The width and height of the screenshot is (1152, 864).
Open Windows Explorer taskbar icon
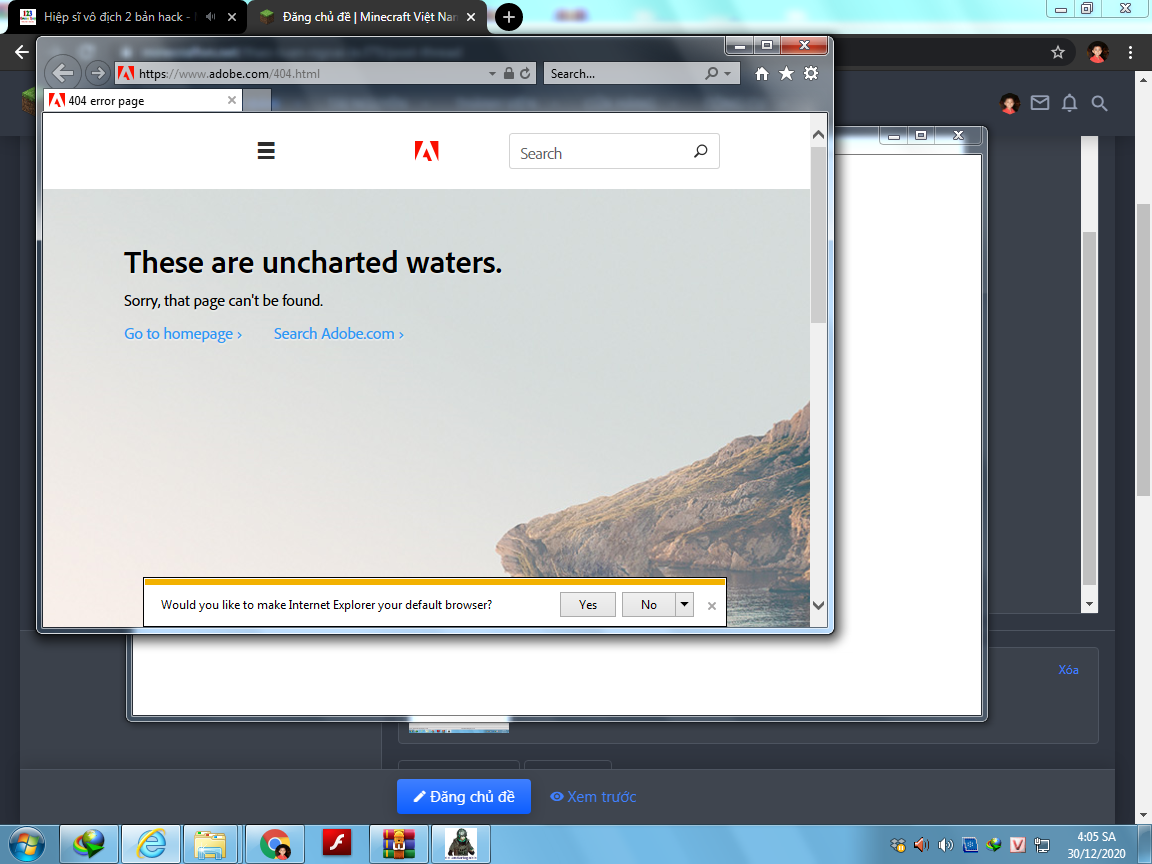[210, 844]
